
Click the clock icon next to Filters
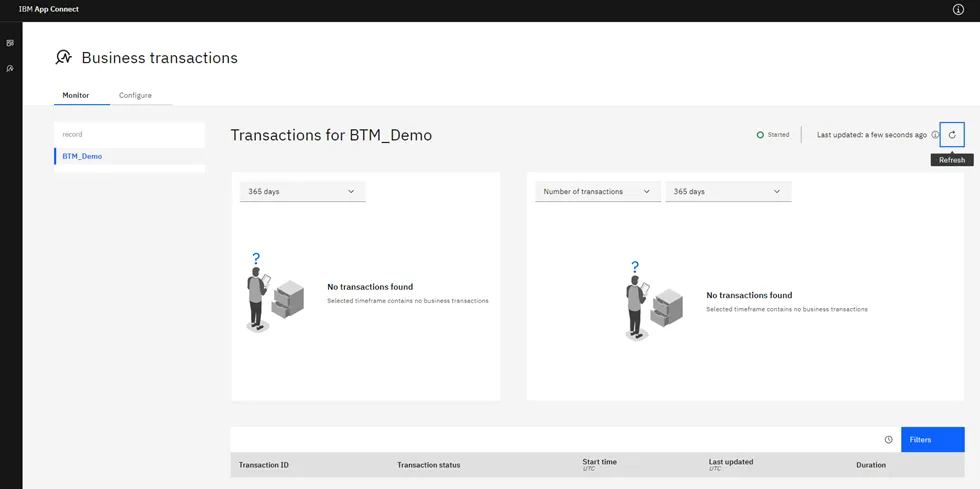(888, 440)
